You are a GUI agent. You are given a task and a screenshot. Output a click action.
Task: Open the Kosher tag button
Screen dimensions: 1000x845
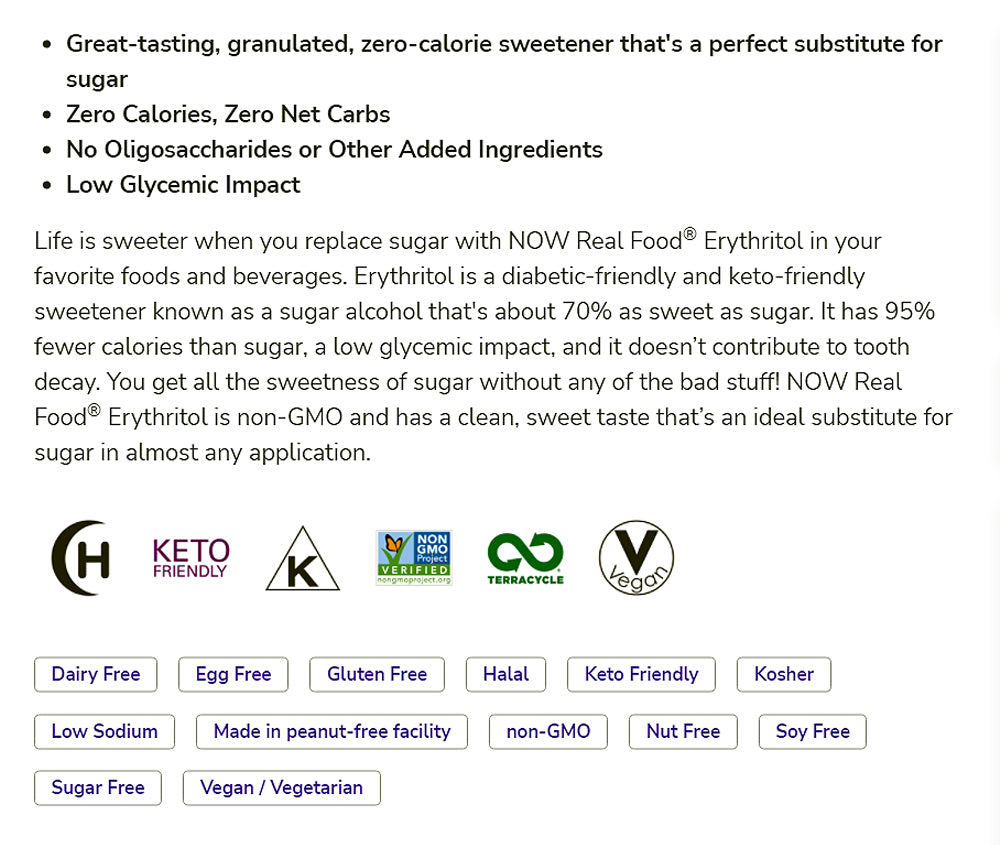coord(784,674)
